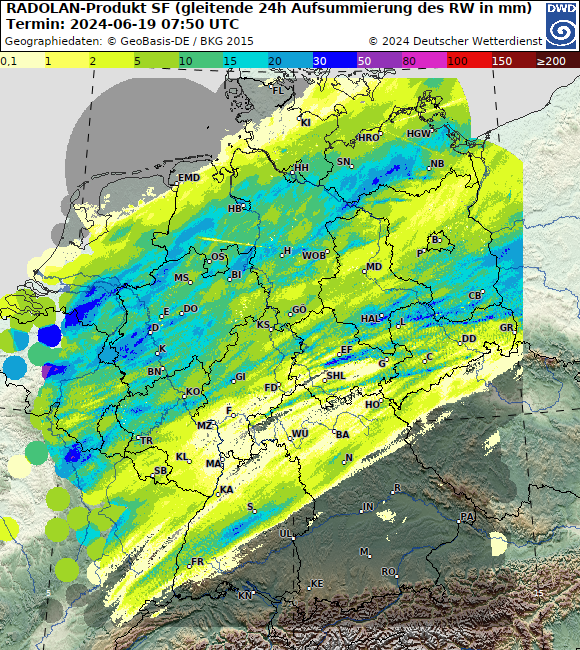Click the WÜ city label
The image size is (580, 650).
click(x=300, y=434)
